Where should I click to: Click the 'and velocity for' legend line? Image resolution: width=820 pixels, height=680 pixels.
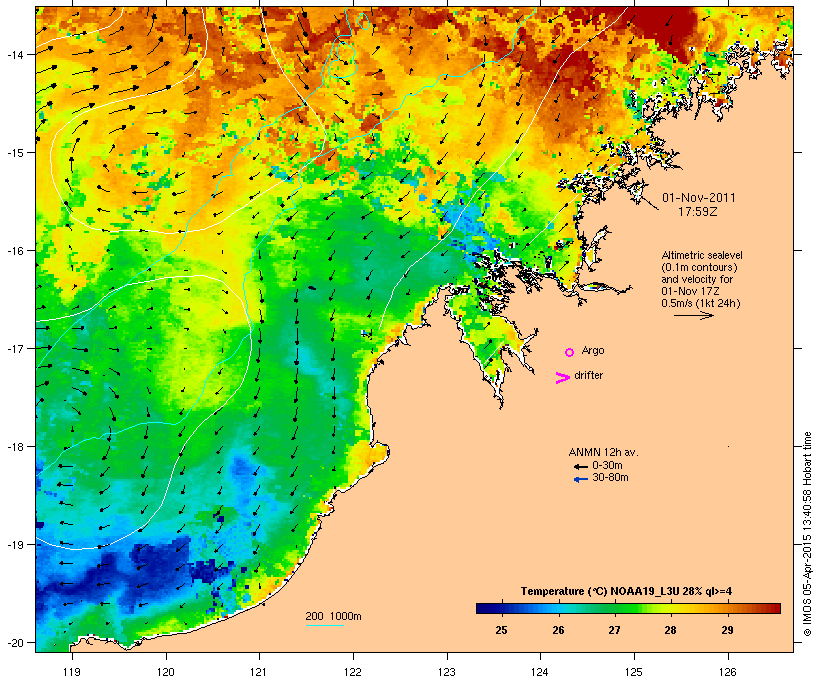point(697,279)
